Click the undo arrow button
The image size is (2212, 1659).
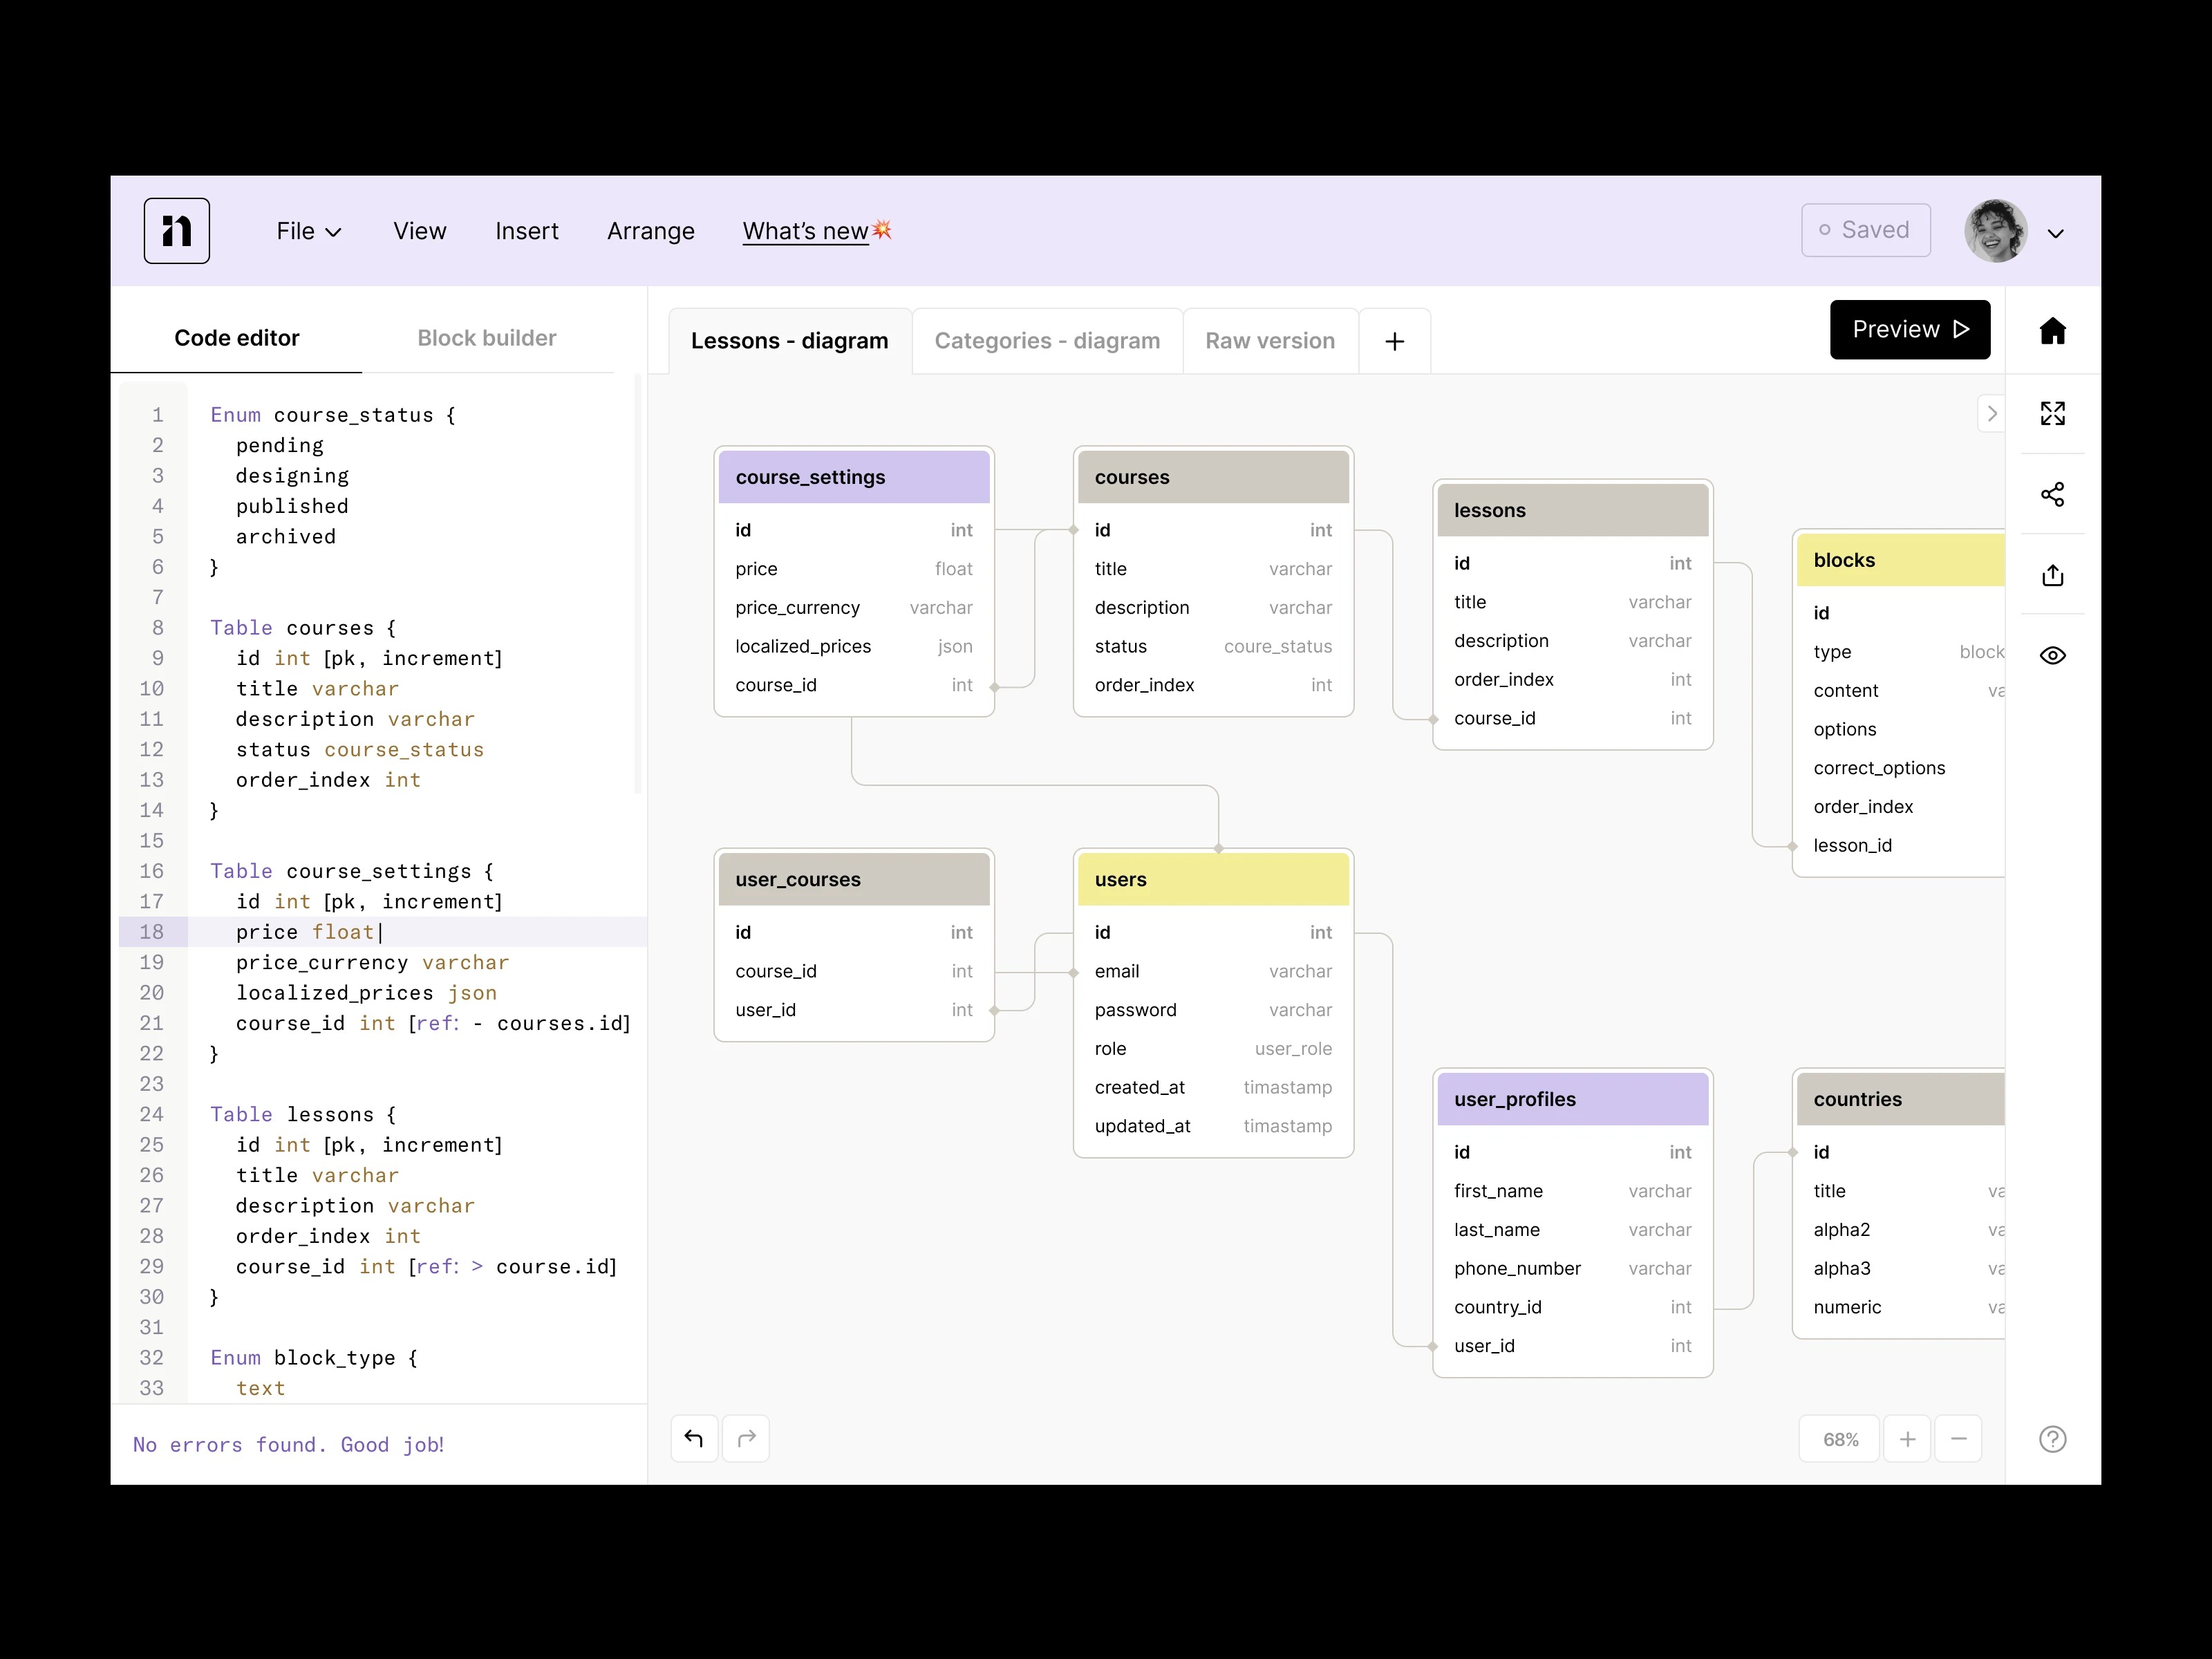click(694, 1438)
